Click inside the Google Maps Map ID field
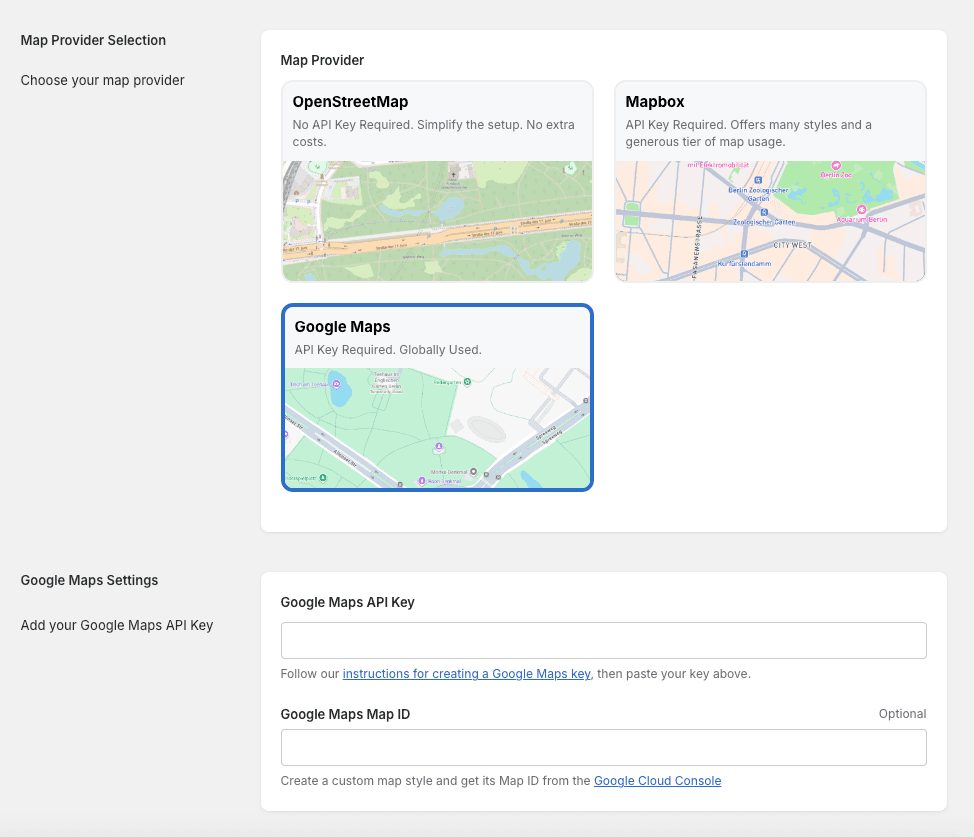The image size is (974, 837). click(x=603, y=747)
